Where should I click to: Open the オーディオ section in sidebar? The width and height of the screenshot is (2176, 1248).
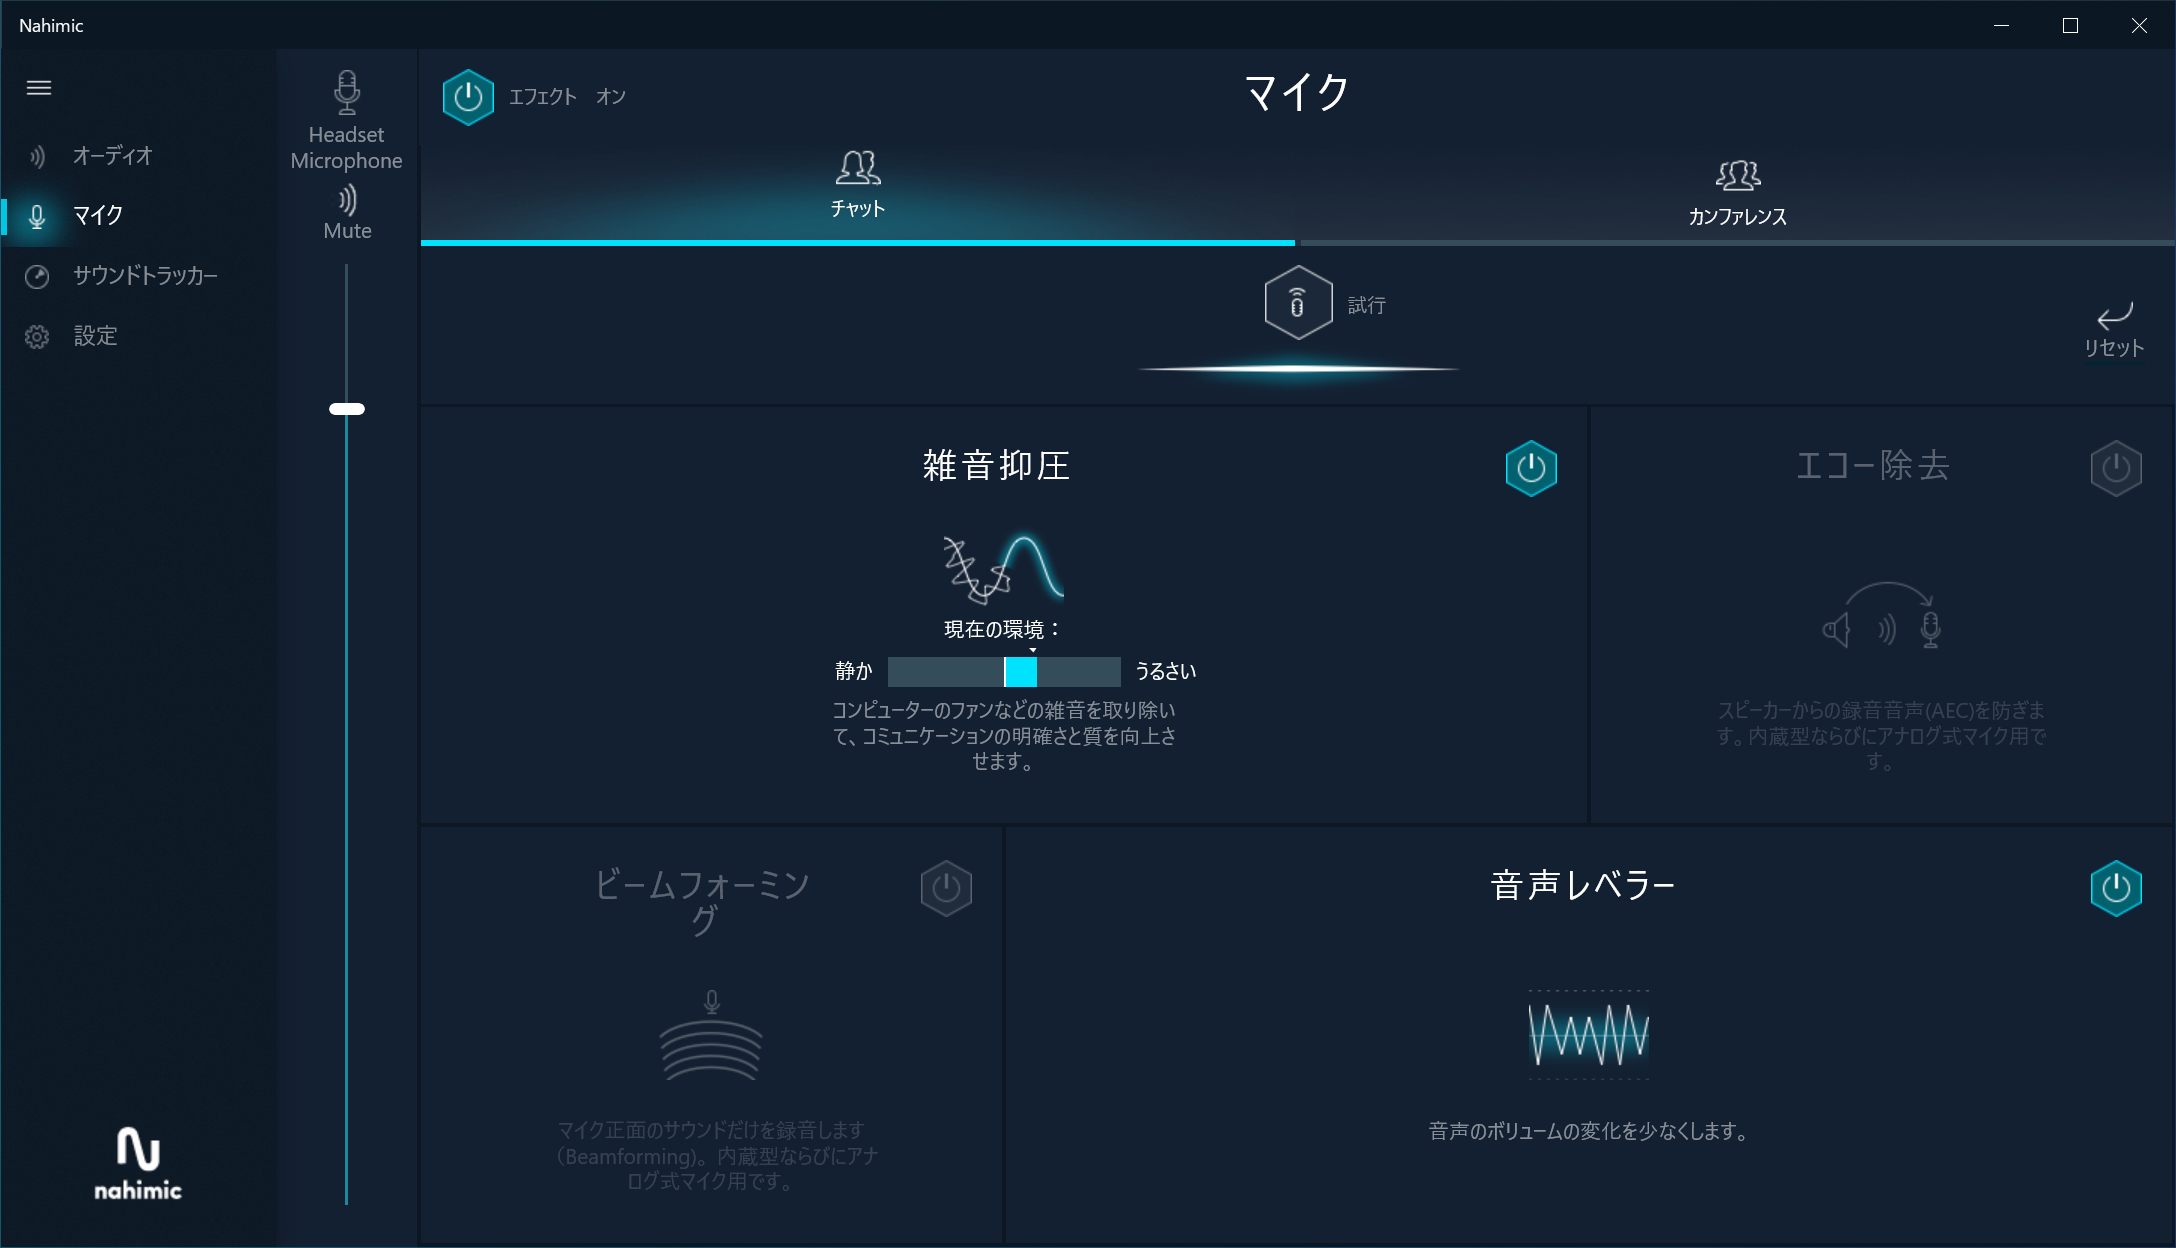coord(112,156)
